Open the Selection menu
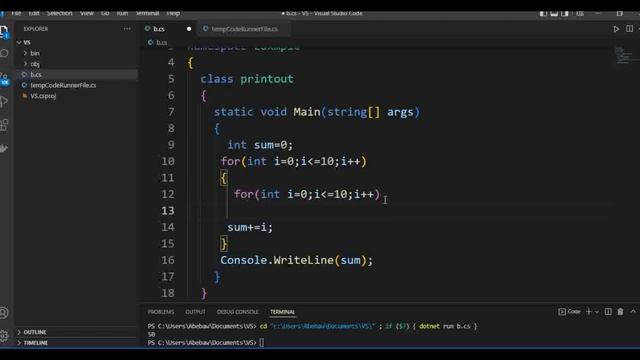This screenshot has height=360, width=640. 60,13
